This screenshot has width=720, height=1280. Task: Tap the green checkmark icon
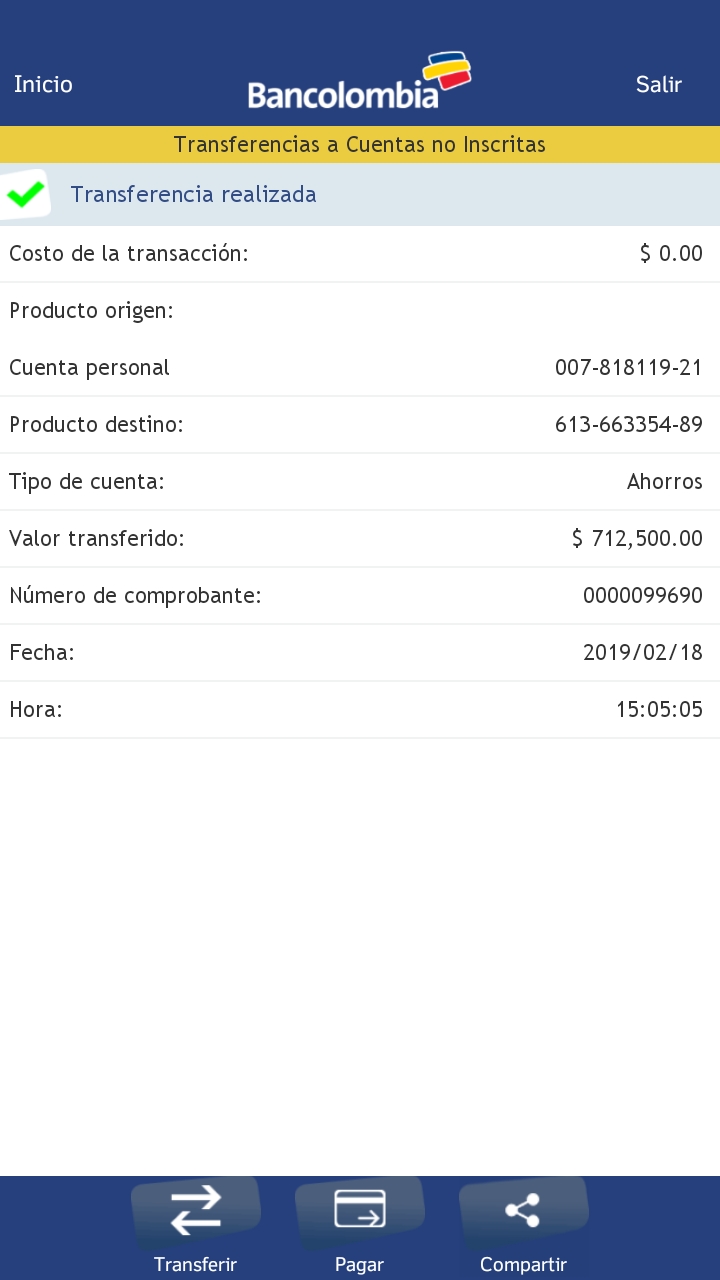(x=25, y=194)
